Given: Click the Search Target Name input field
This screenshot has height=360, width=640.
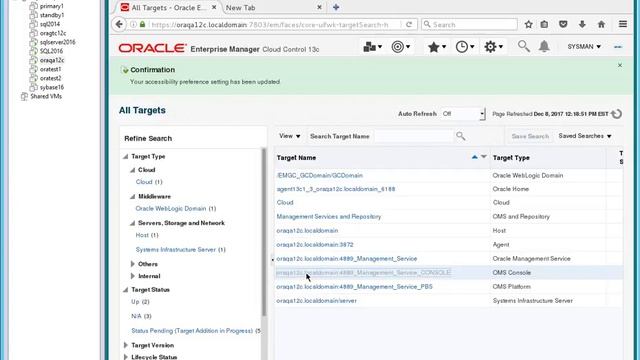Looking at the screenshot, I should [x=413, y=136].
